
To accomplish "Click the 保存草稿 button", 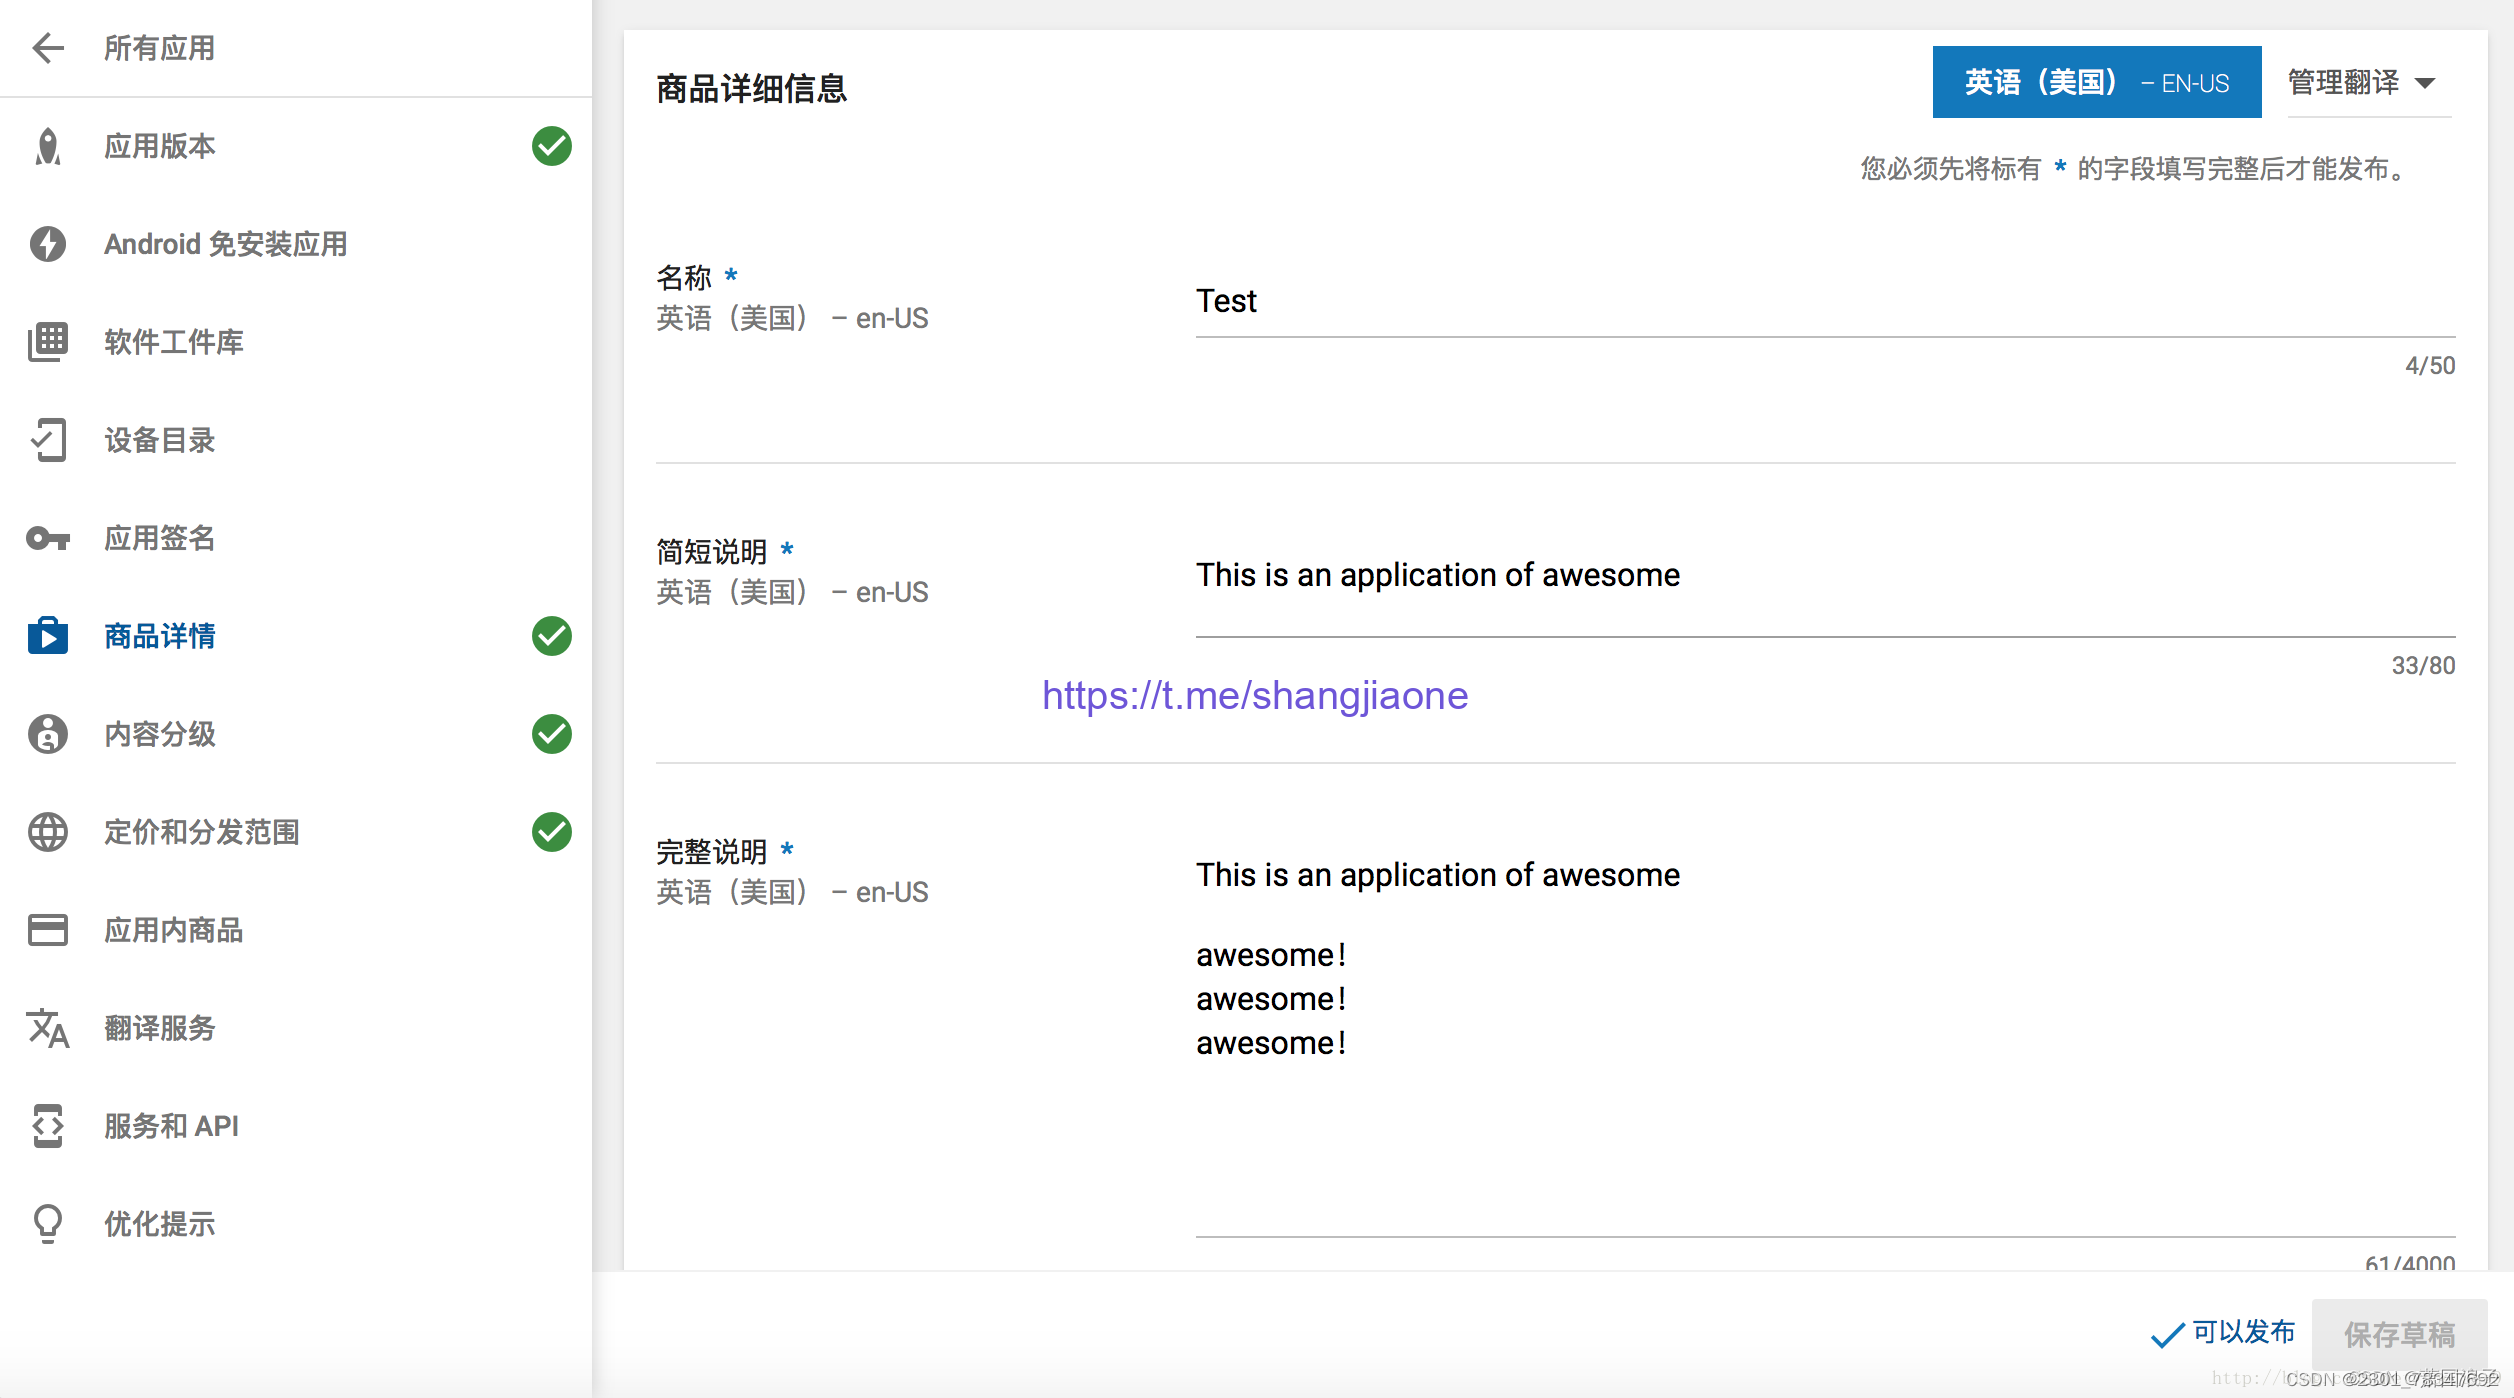I will [2398, 1334].
